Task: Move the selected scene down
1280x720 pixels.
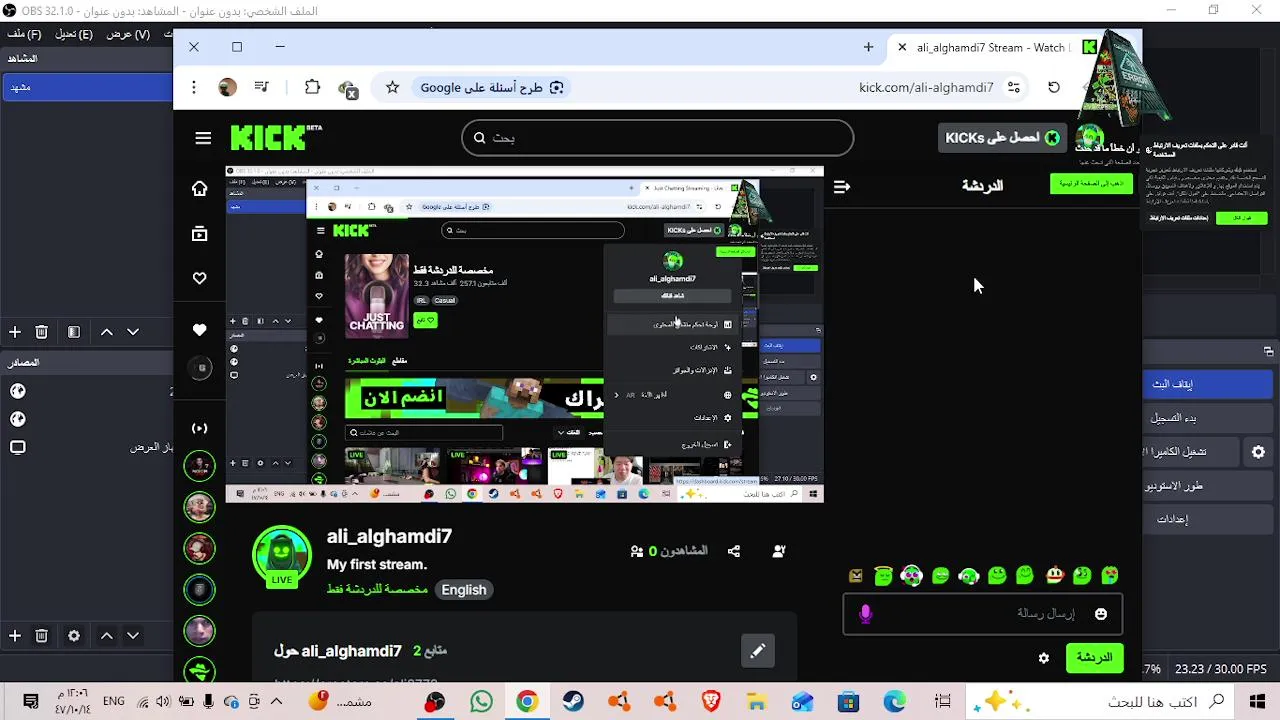Action: tap(133, 332)
